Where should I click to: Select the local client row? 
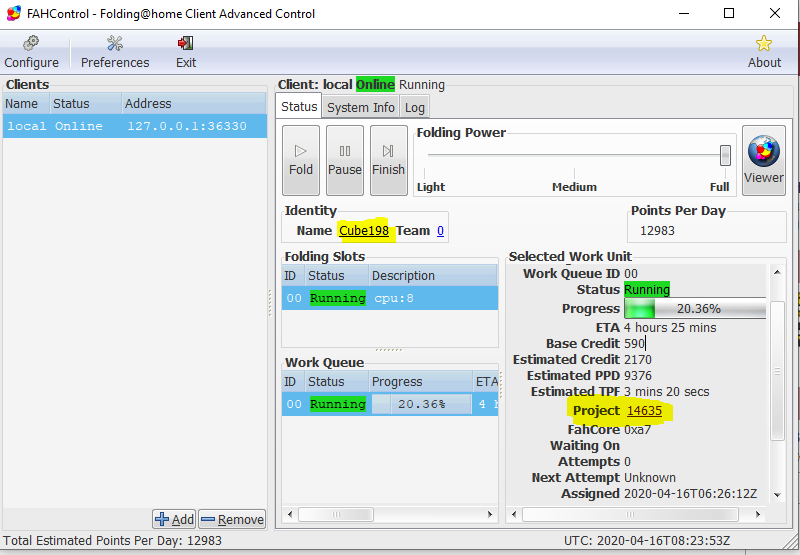(x=135, y=126)
